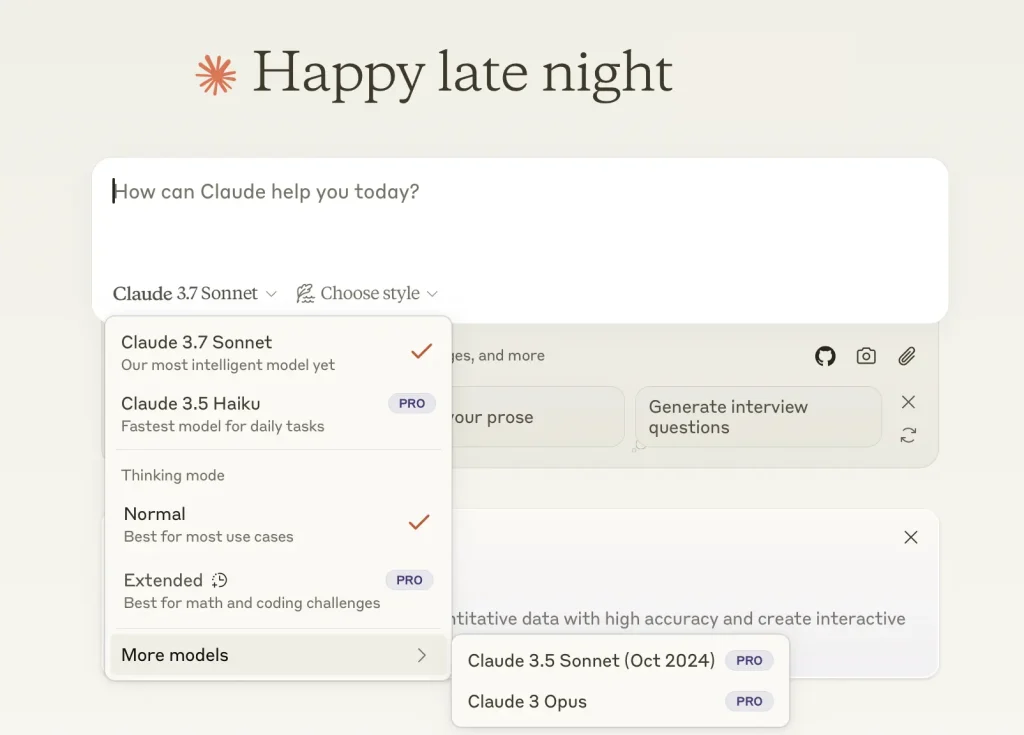
Task: Click the paperclip attach file icon
Action: tap(906, 356)
